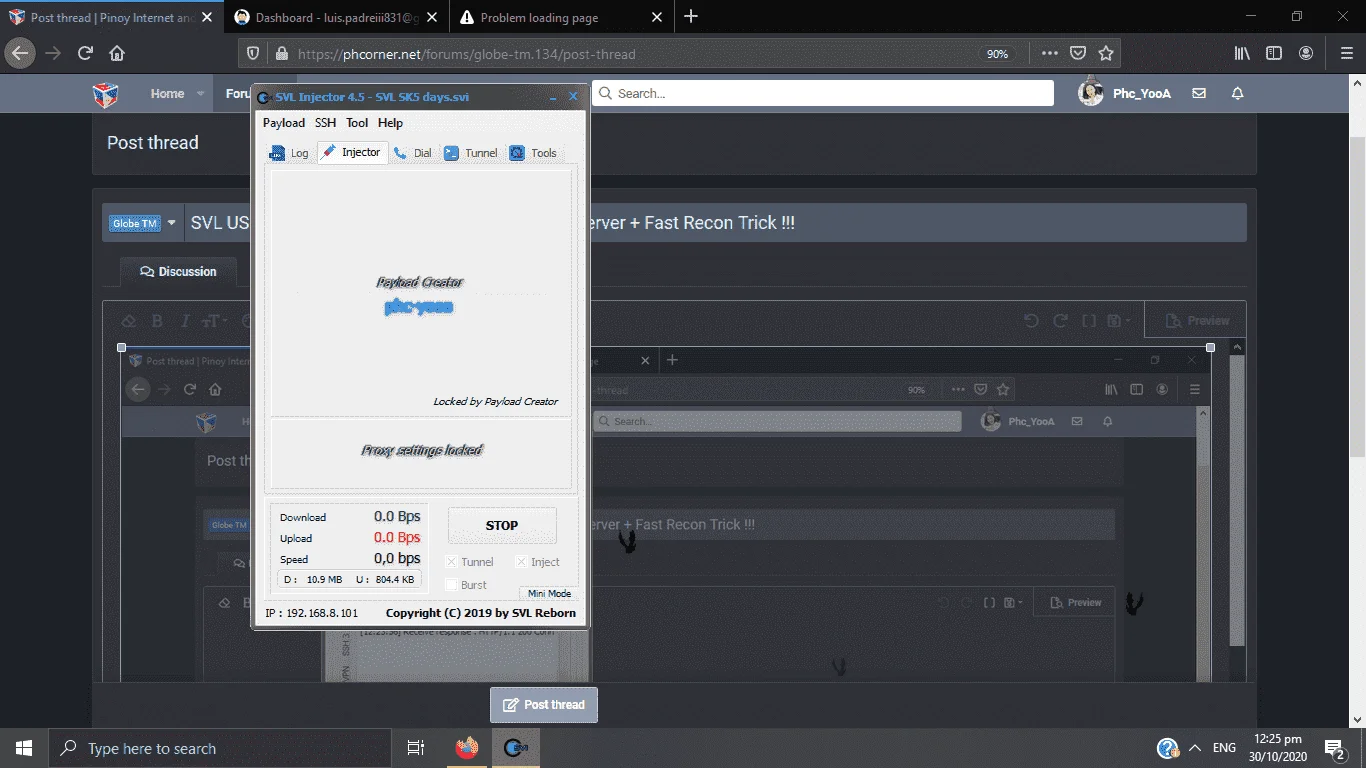Open the save draft dropdown
Screen dimensions: 1366x768
tap(1120, 321)
